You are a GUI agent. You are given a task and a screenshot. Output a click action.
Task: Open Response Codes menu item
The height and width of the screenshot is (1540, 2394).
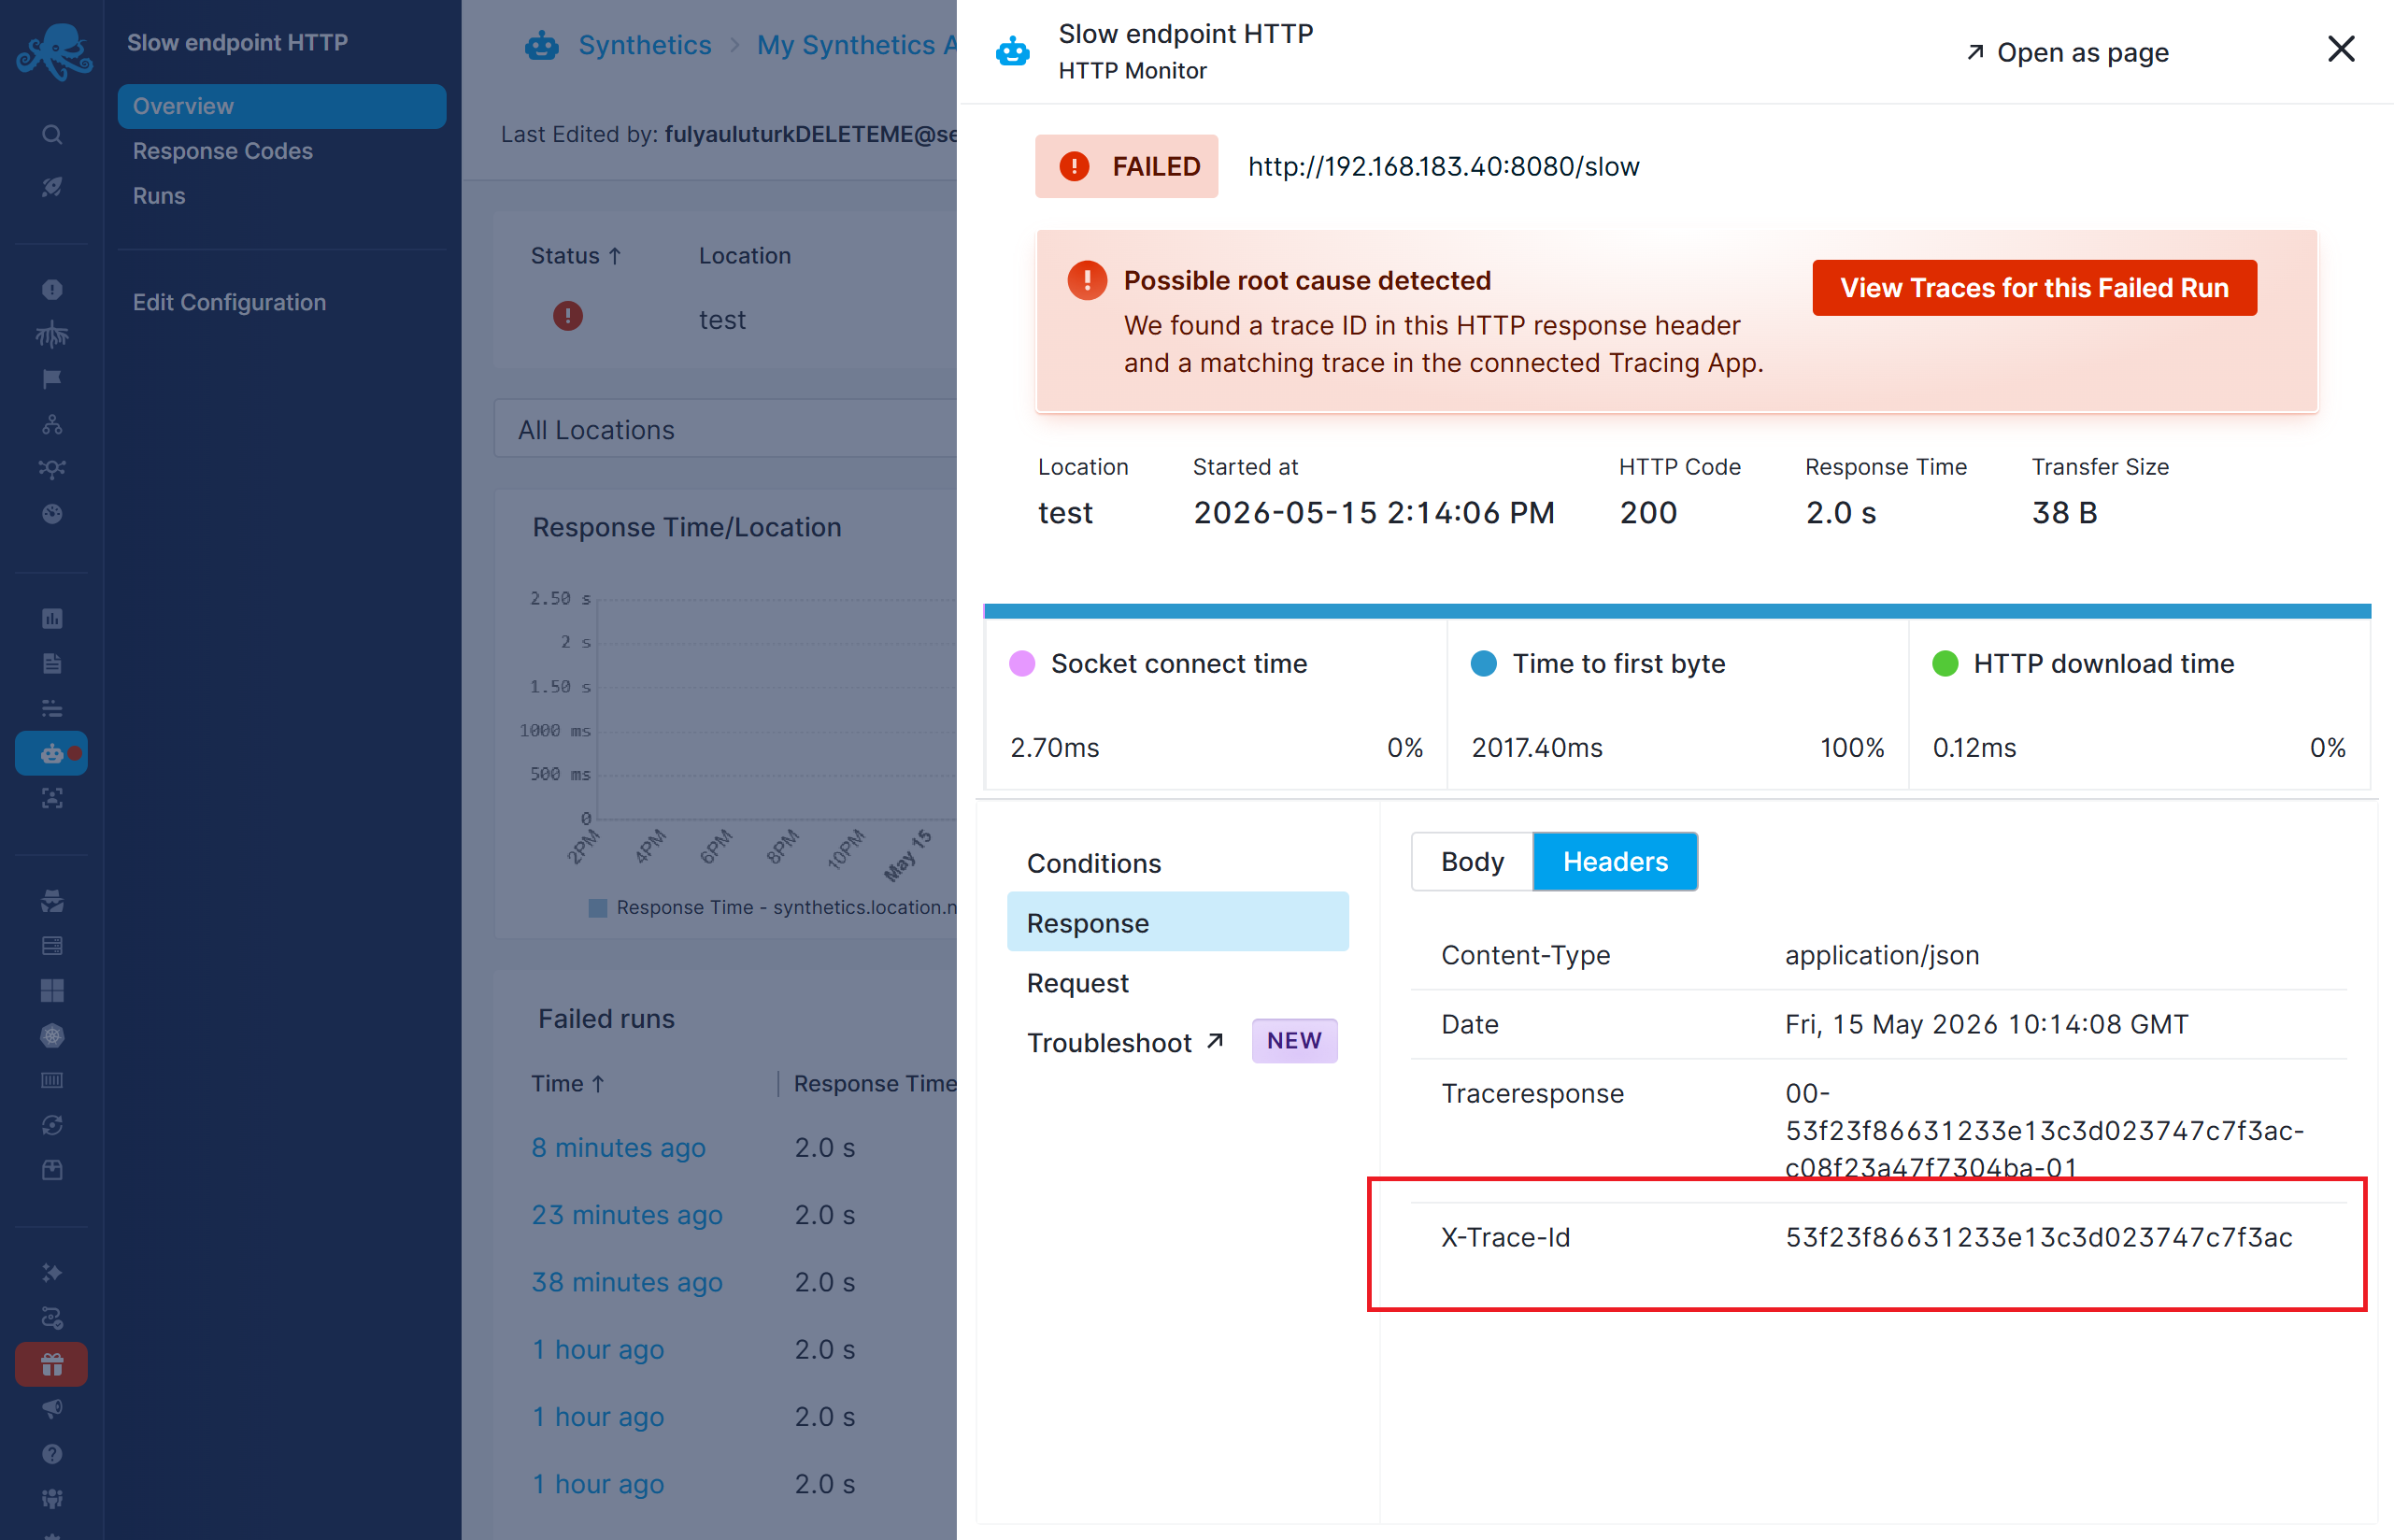point(223,151)
